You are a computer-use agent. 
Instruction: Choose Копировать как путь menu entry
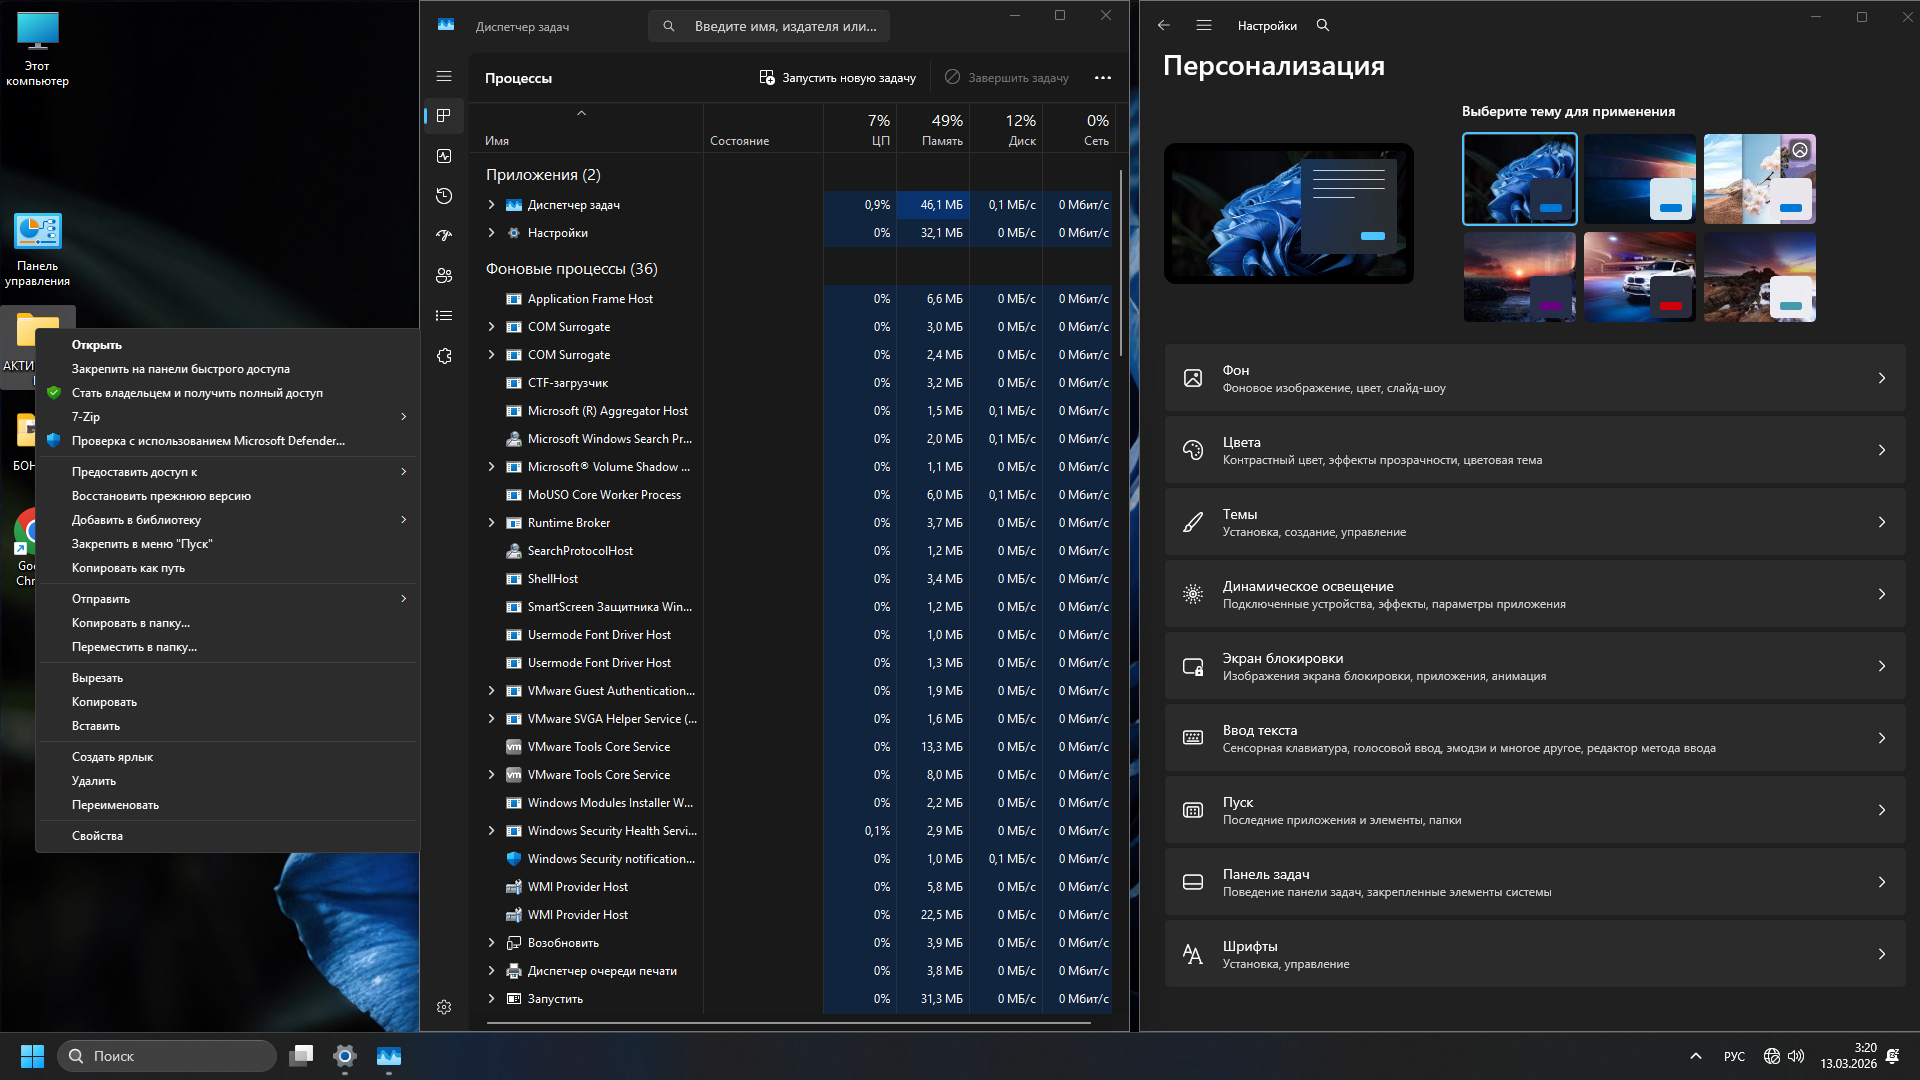pos(128,568)
